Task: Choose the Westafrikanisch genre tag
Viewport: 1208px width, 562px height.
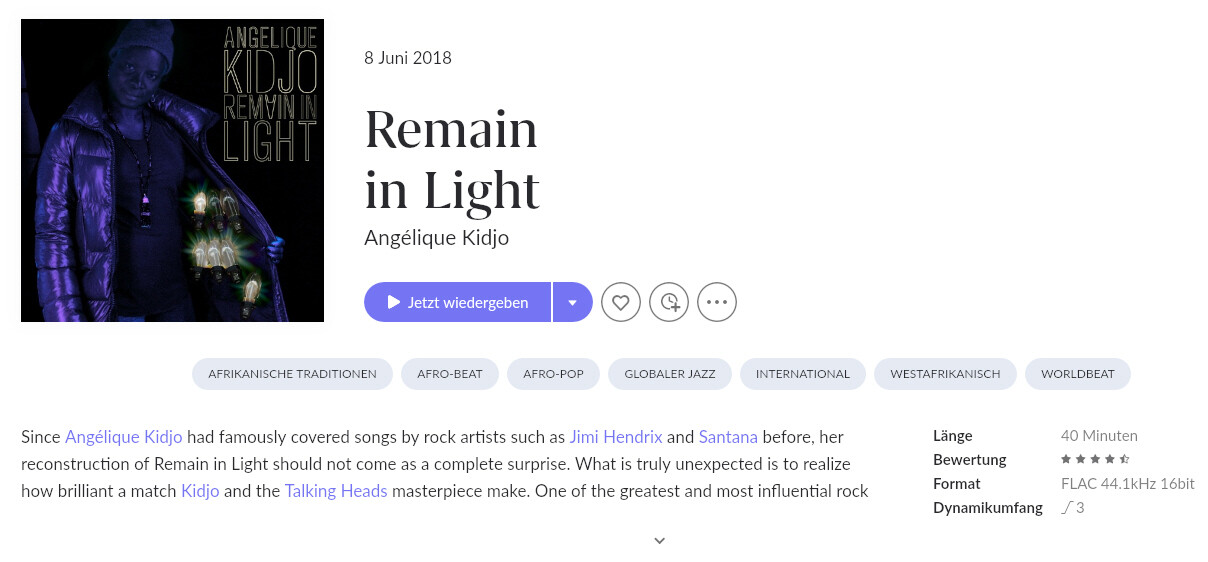Action: click(945, 374)
